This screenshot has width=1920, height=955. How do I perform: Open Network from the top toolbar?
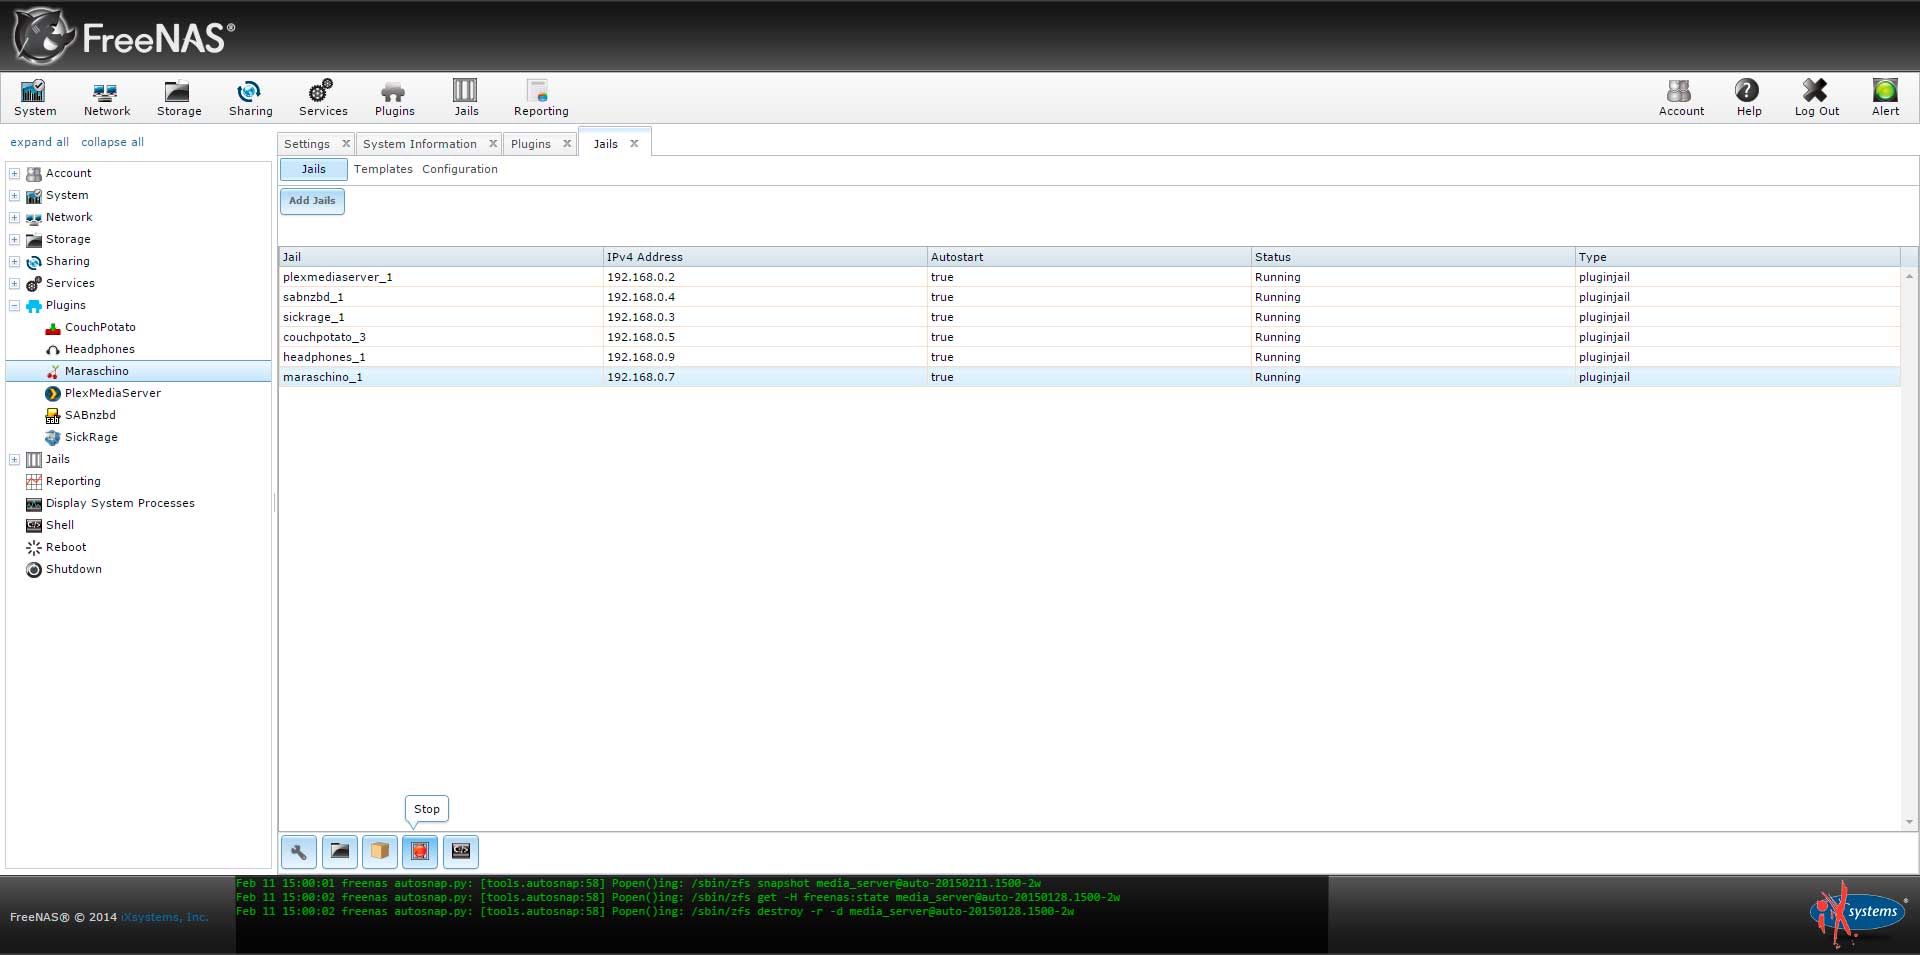tap(106, 98)
